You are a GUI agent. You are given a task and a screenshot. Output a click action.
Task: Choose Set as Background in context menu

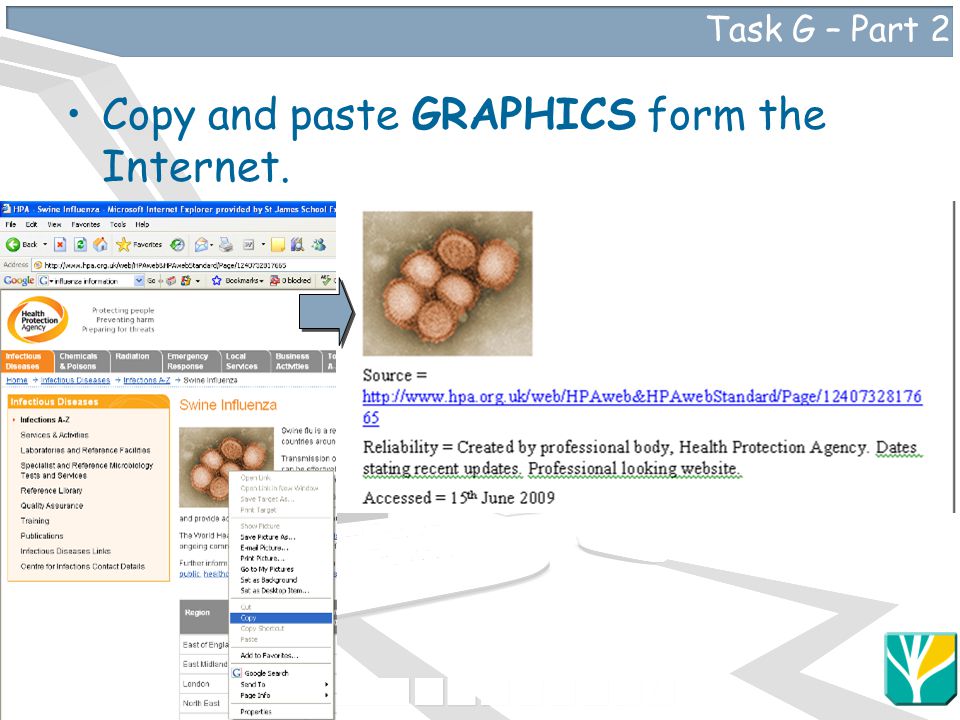click(281, 580)
